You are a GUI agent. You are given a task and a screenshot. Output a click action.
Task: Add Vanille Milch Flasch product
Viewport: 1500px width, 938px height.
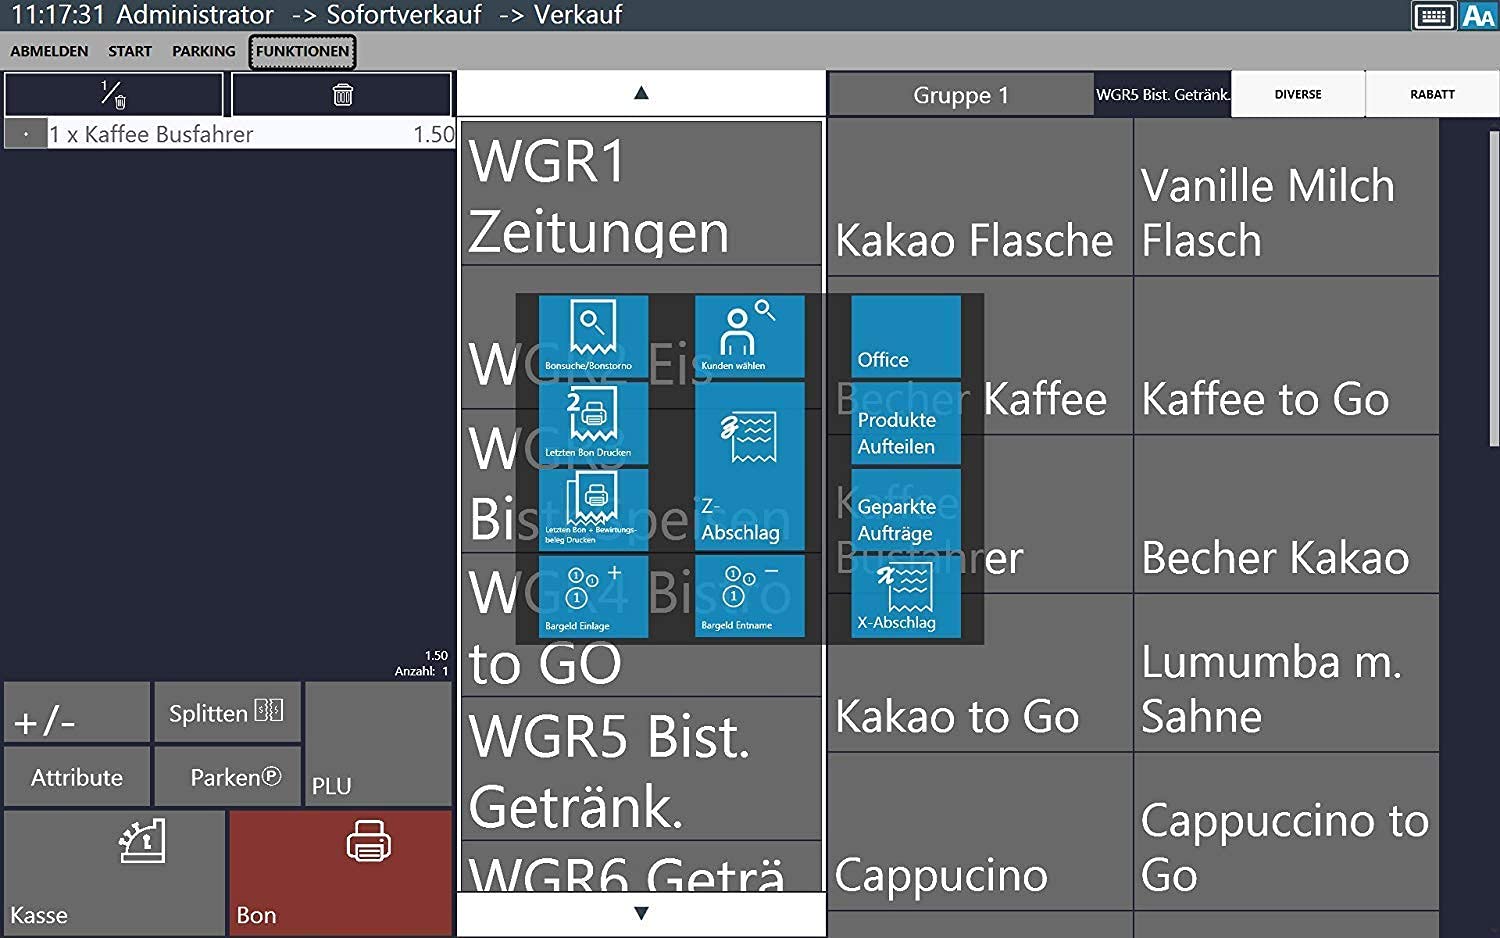(1287, 197)
